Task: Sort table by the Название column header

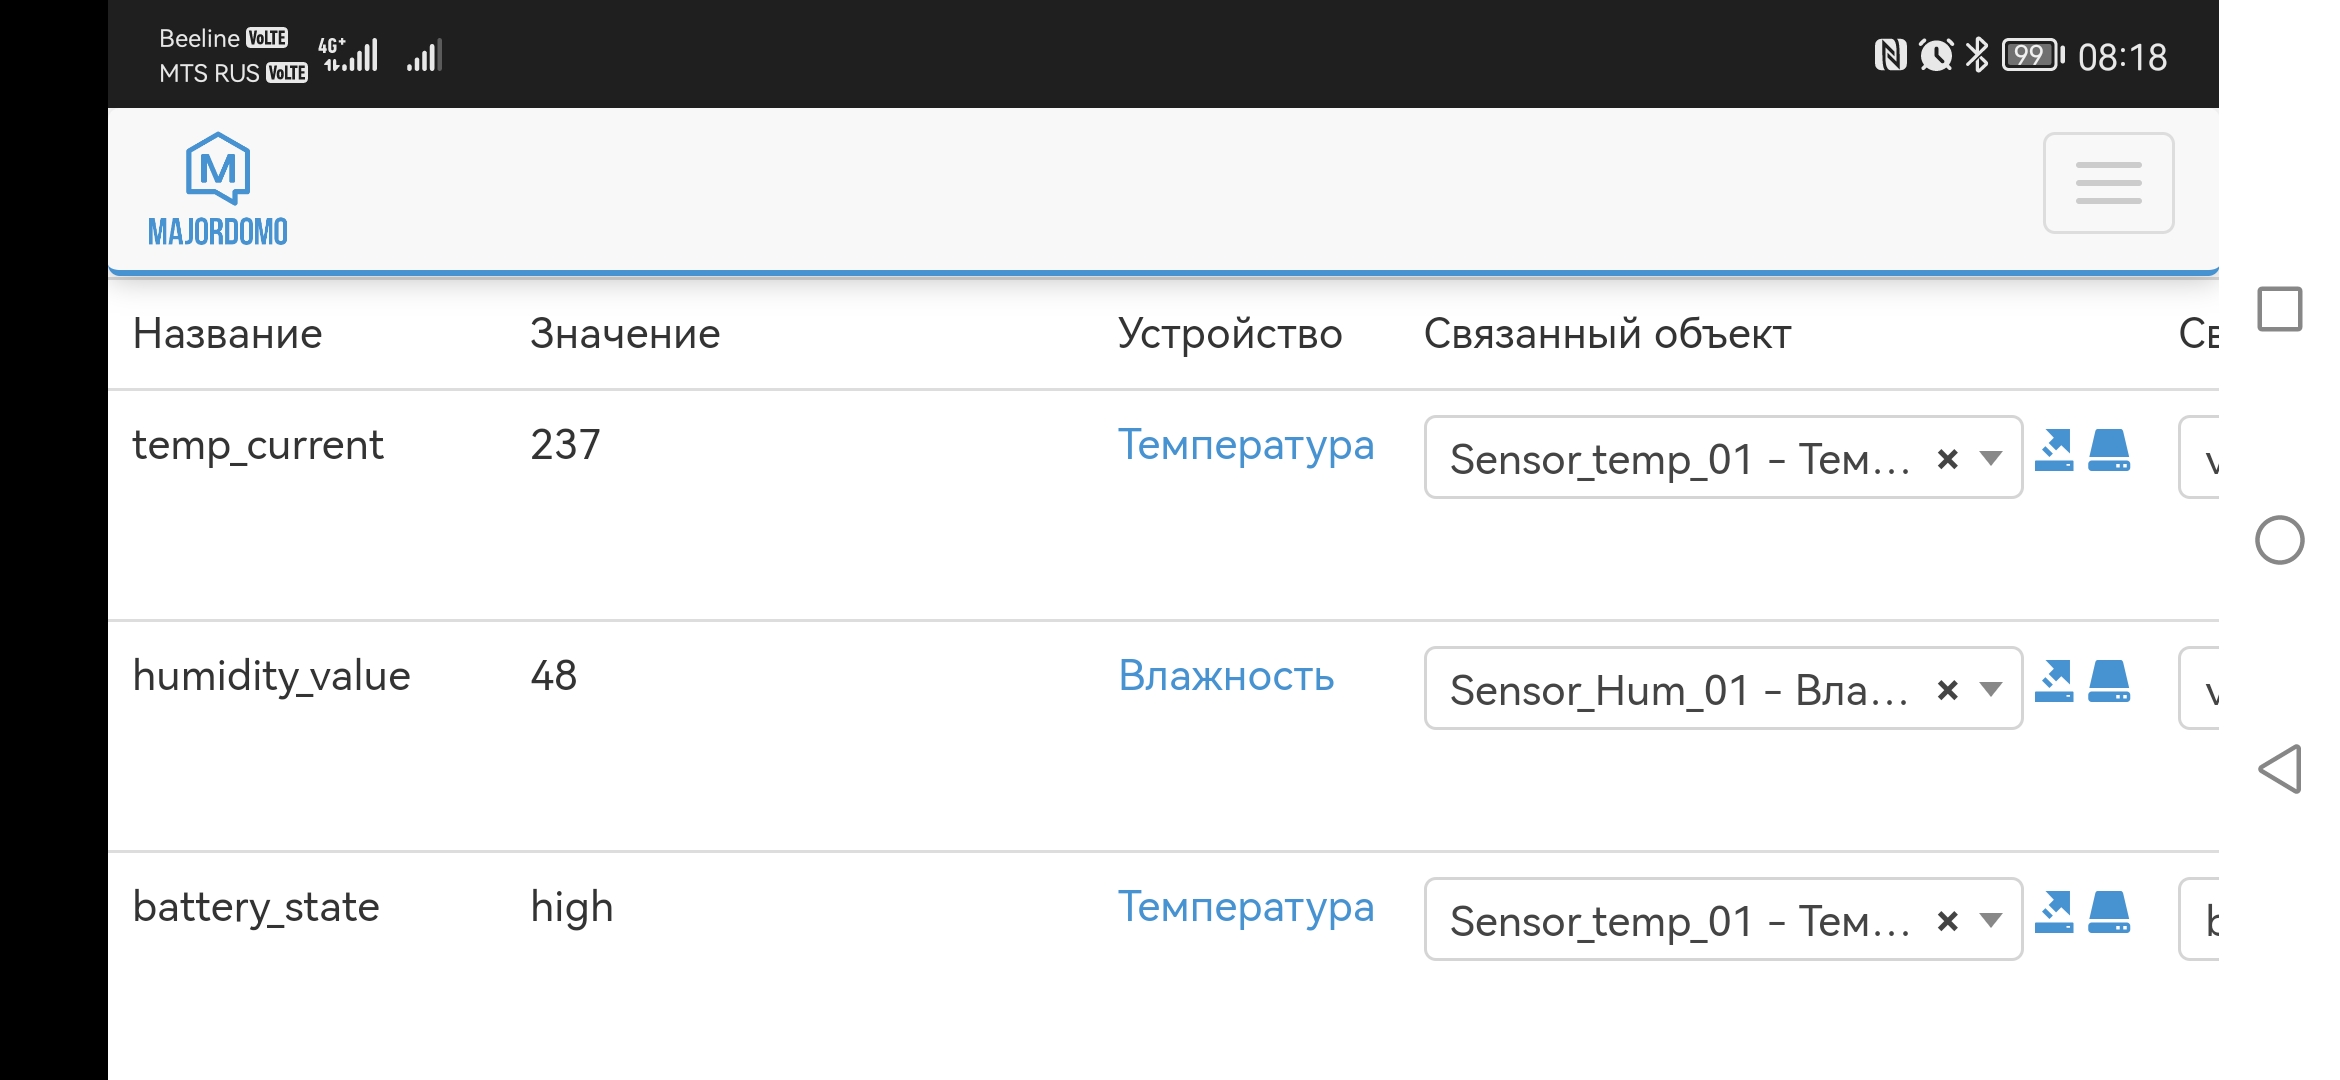Action: pyautogui.click(x=227, y=334)
